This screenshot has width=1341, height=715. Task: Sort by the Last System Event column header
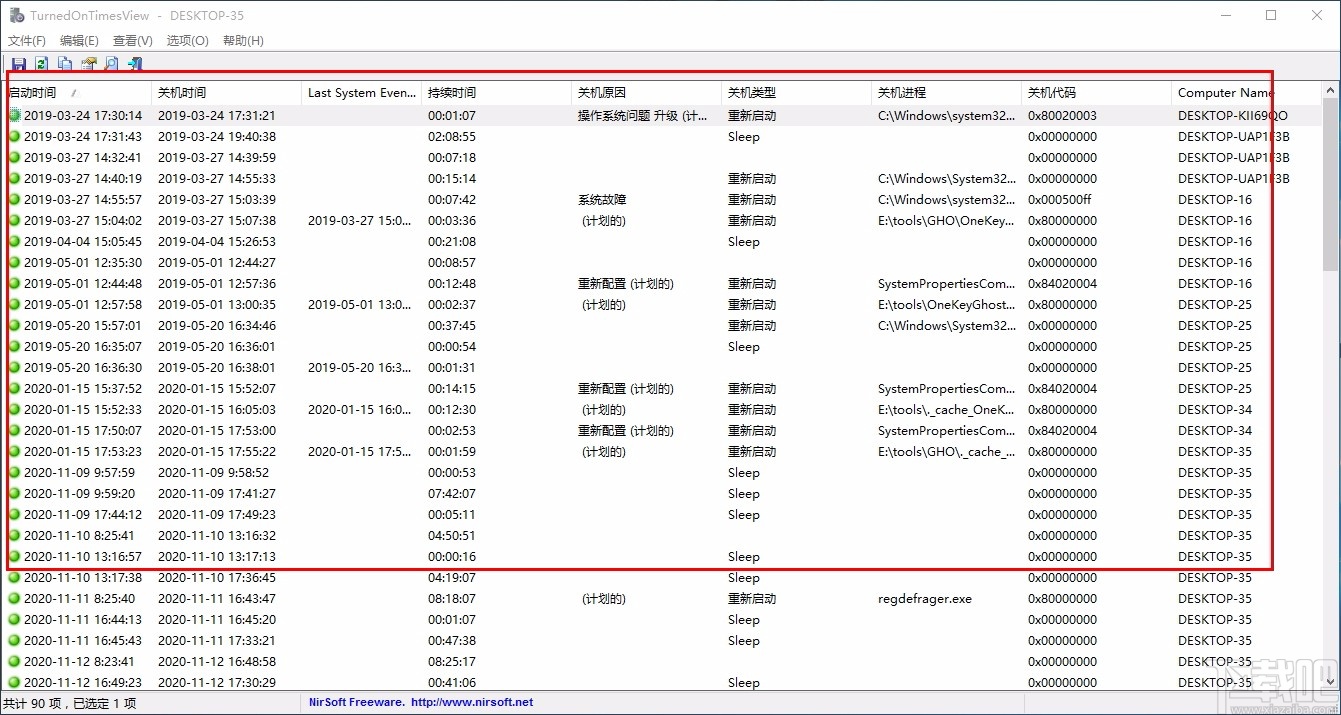point(361,93)
